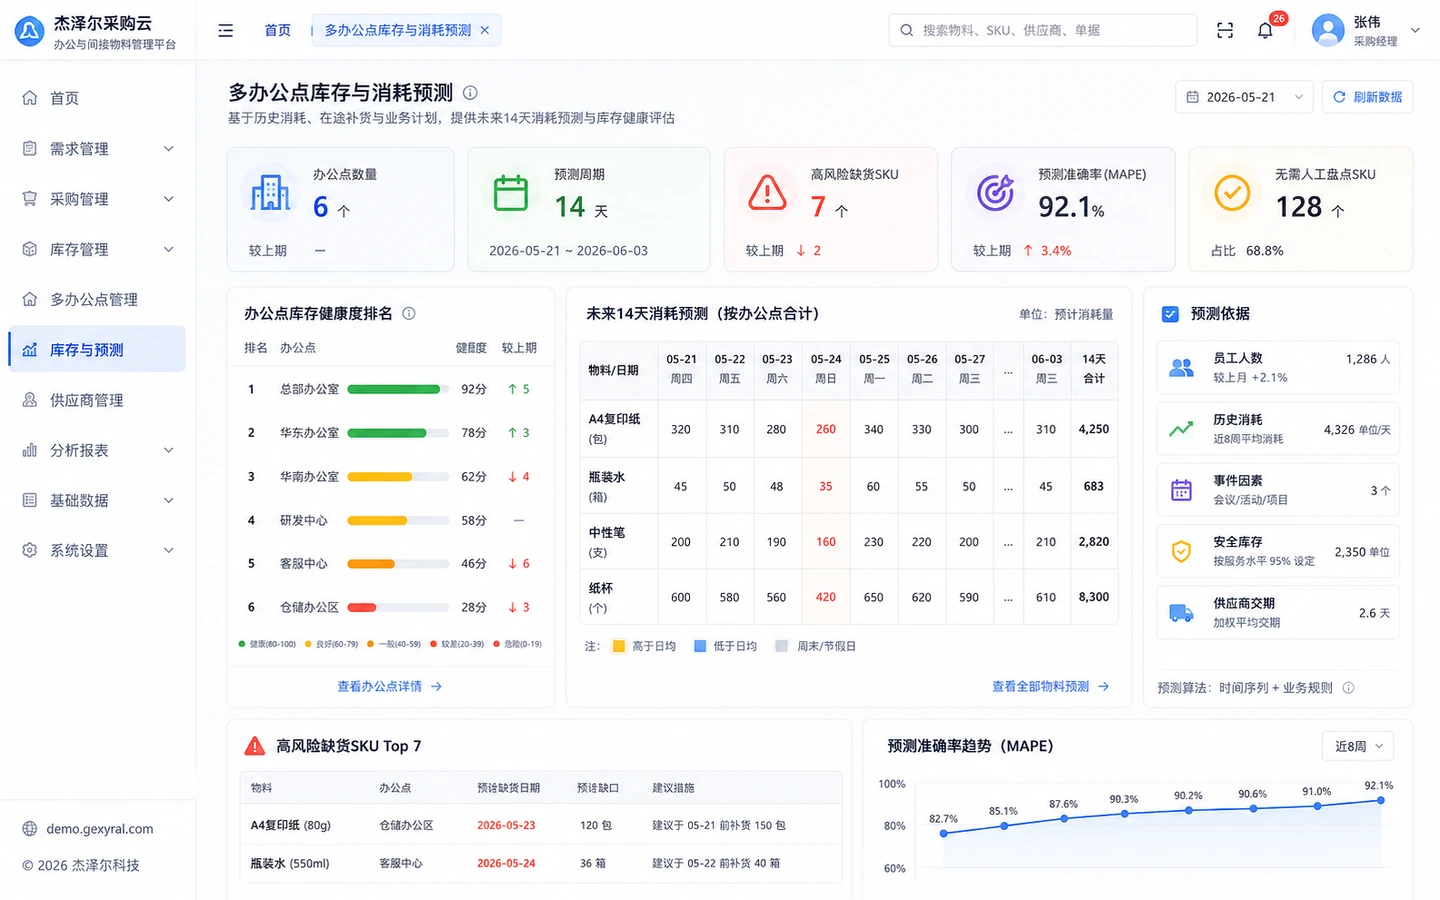Image resolution: width=1440 pixels, height=900 pixels.
Task: Expand the 系统设置 sidebar menu
Action: click(98, 550)
